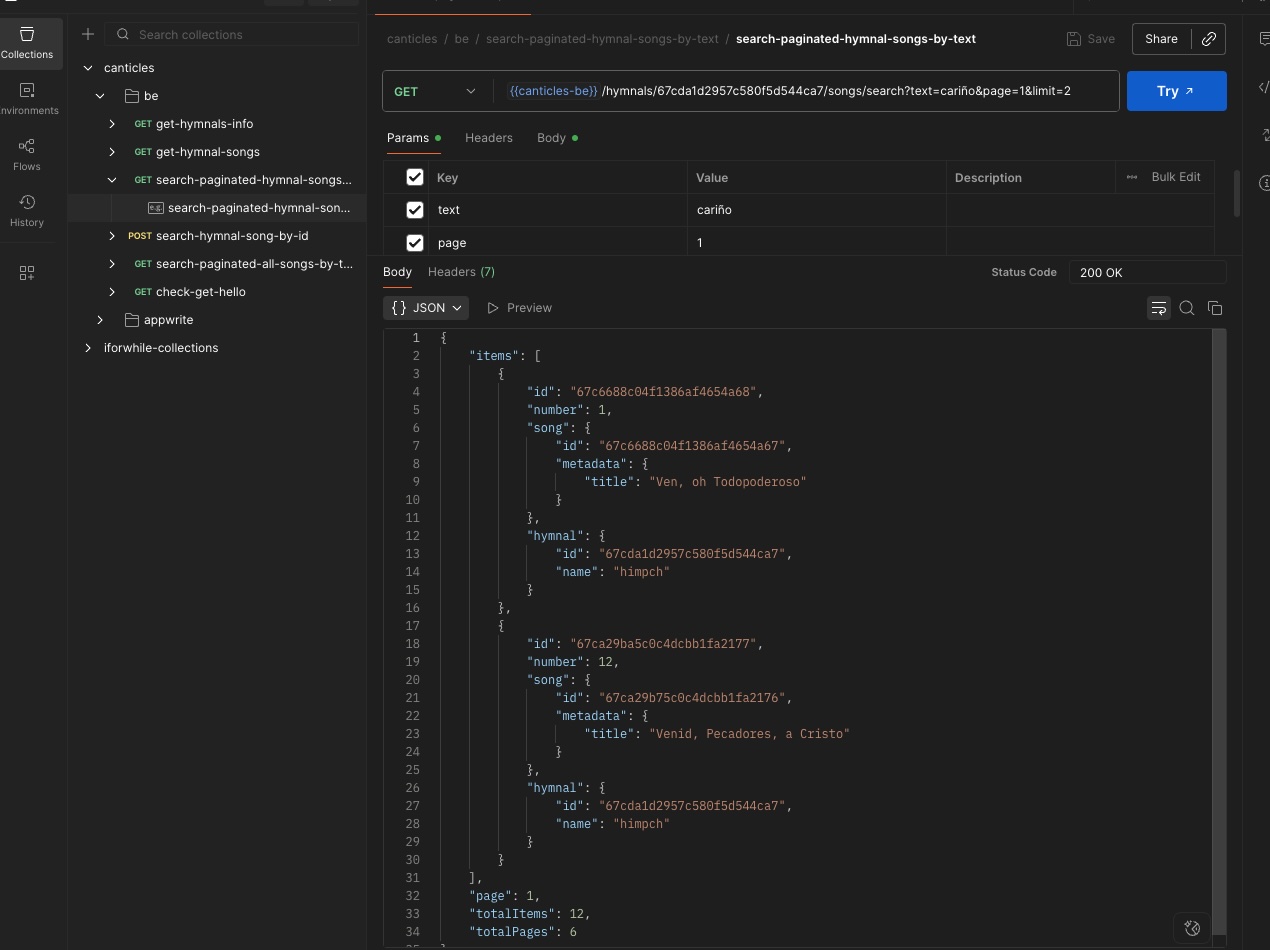This screenshot has width=1270, height=950.
Task: Click the appwrite folder icon
Action: [x=132, y=320]
